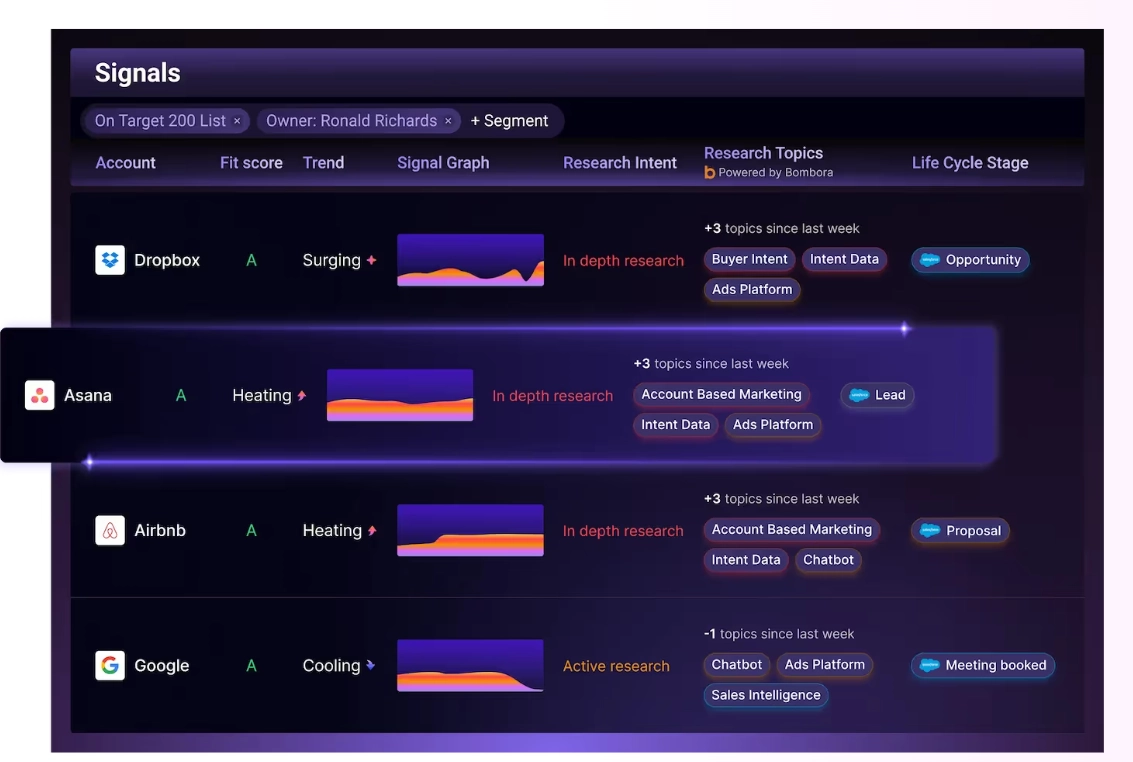Click the Cooling trend arrow icon for Google
1133x762 pixels.
click(371, 665)
